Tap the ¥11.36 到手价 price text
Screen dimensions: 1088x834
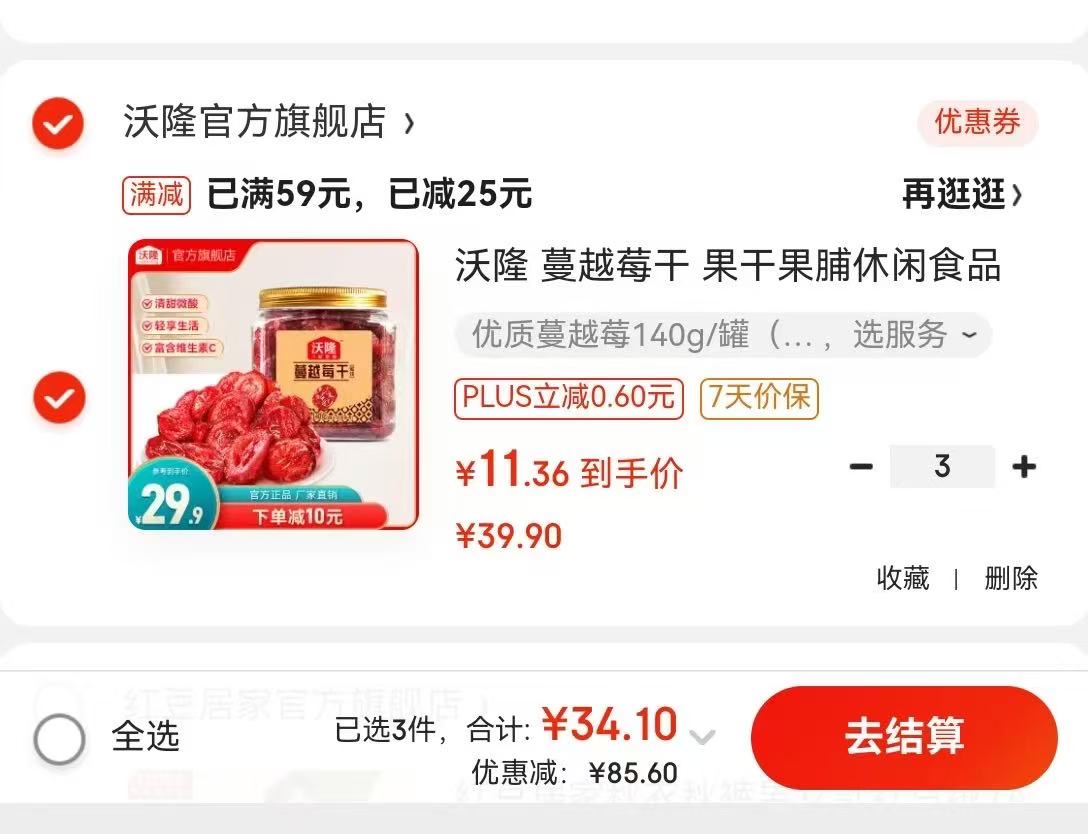click(569, 470)
